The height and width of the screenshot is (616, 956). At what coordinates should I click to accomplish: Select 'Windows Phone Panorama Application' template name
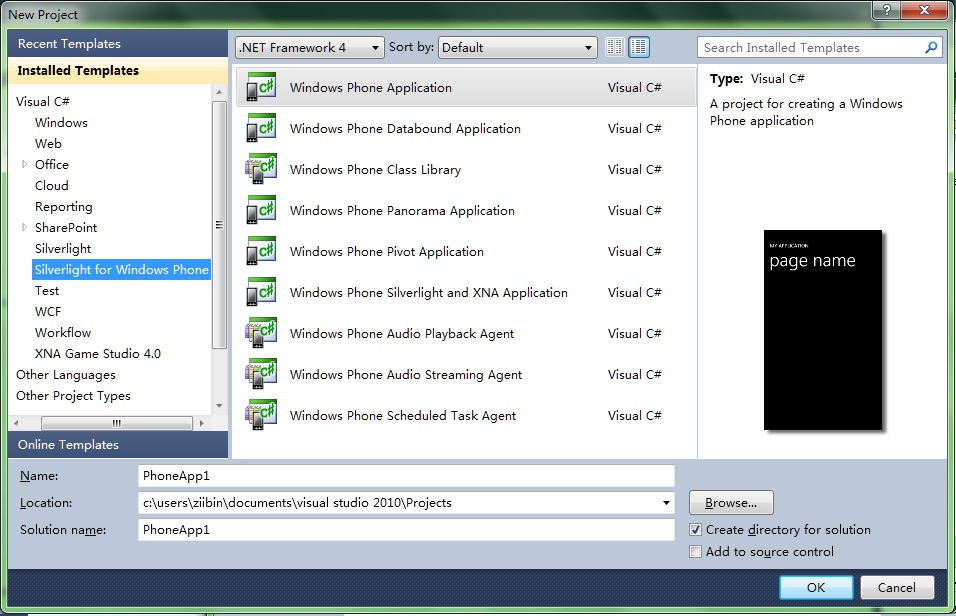coord(402,210)
